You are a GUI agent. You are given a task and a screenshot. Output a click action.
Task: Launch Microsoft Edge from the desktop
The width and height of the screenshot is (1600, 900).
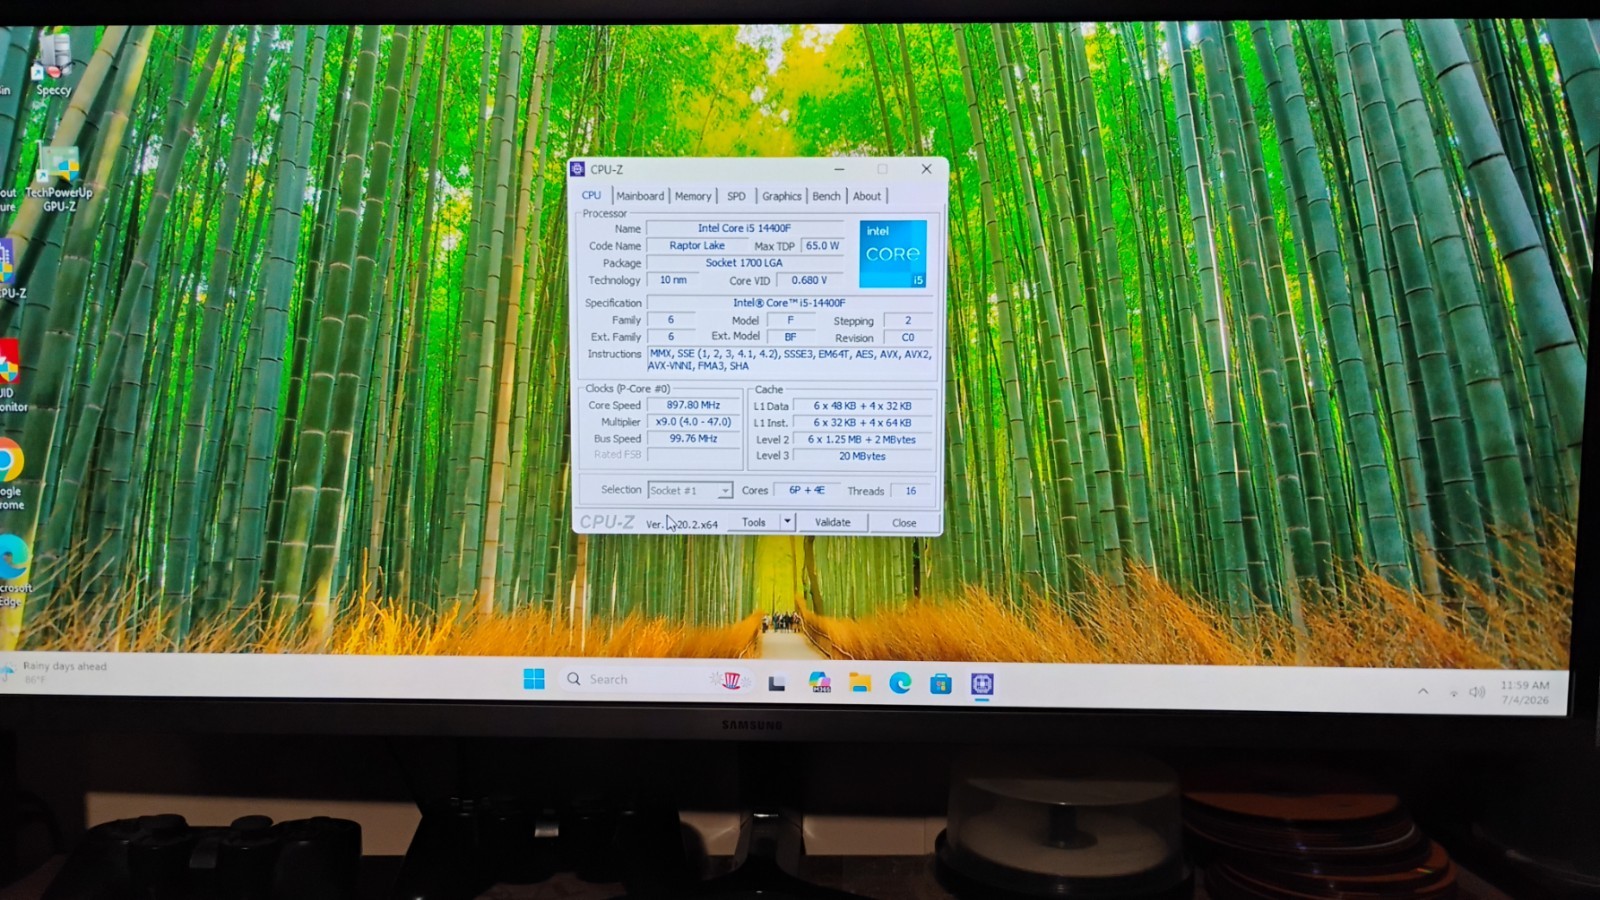pyautogui.click(x=13, y=571)
